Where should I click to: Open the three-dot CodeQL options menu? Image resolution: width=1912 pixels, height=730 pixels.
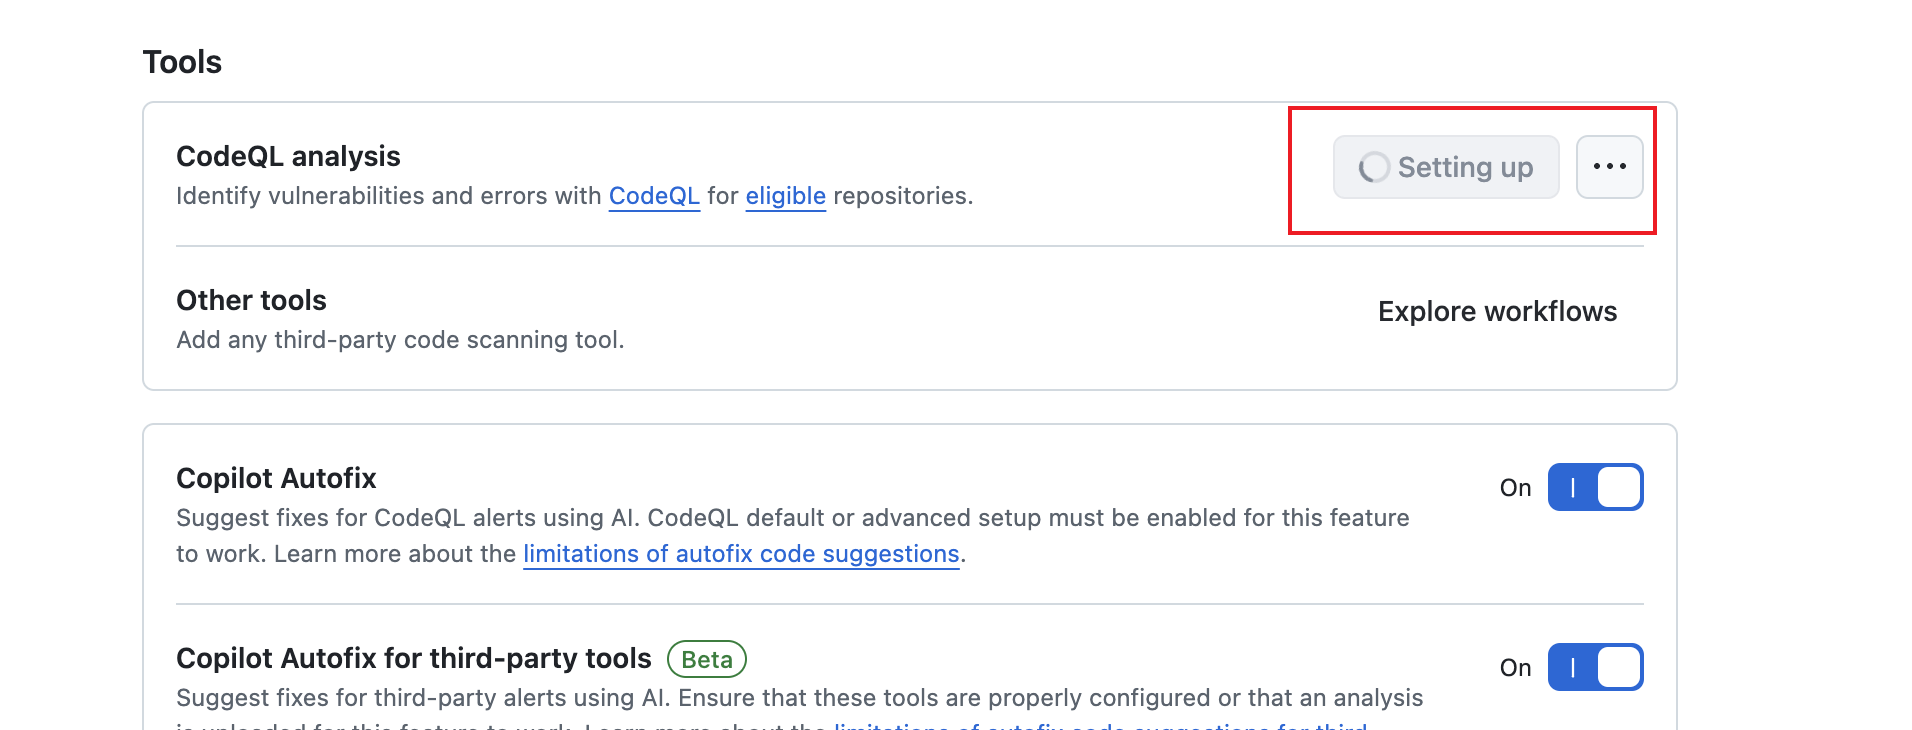1609,167
